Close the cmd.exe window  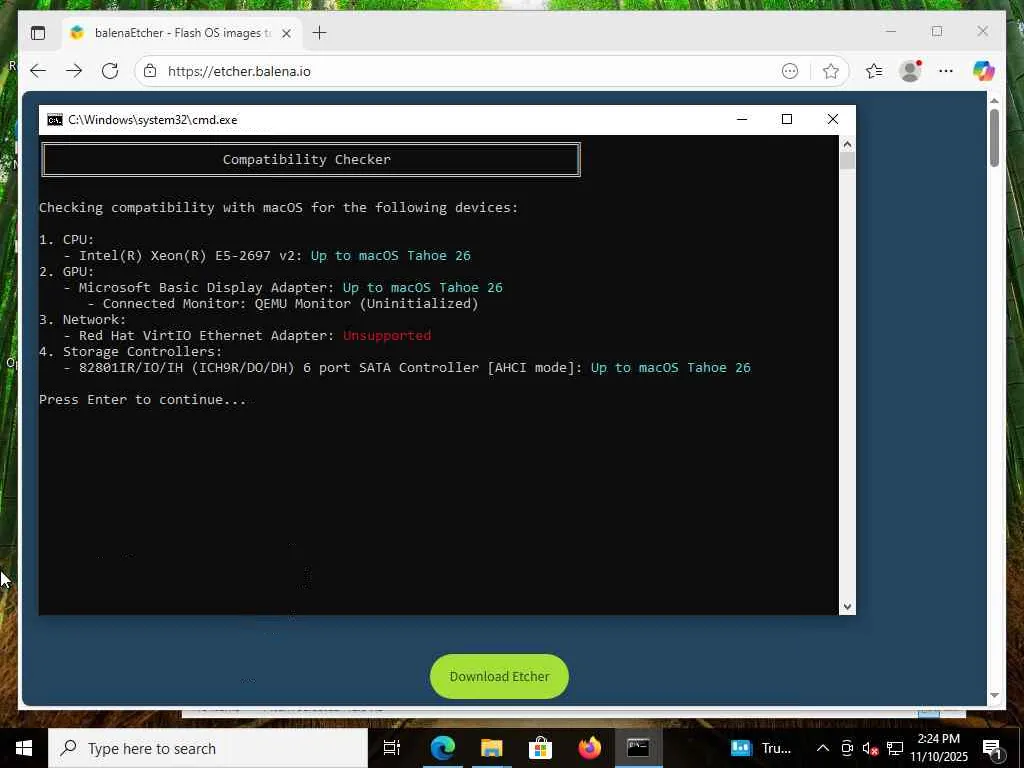(x=833, y=119)
